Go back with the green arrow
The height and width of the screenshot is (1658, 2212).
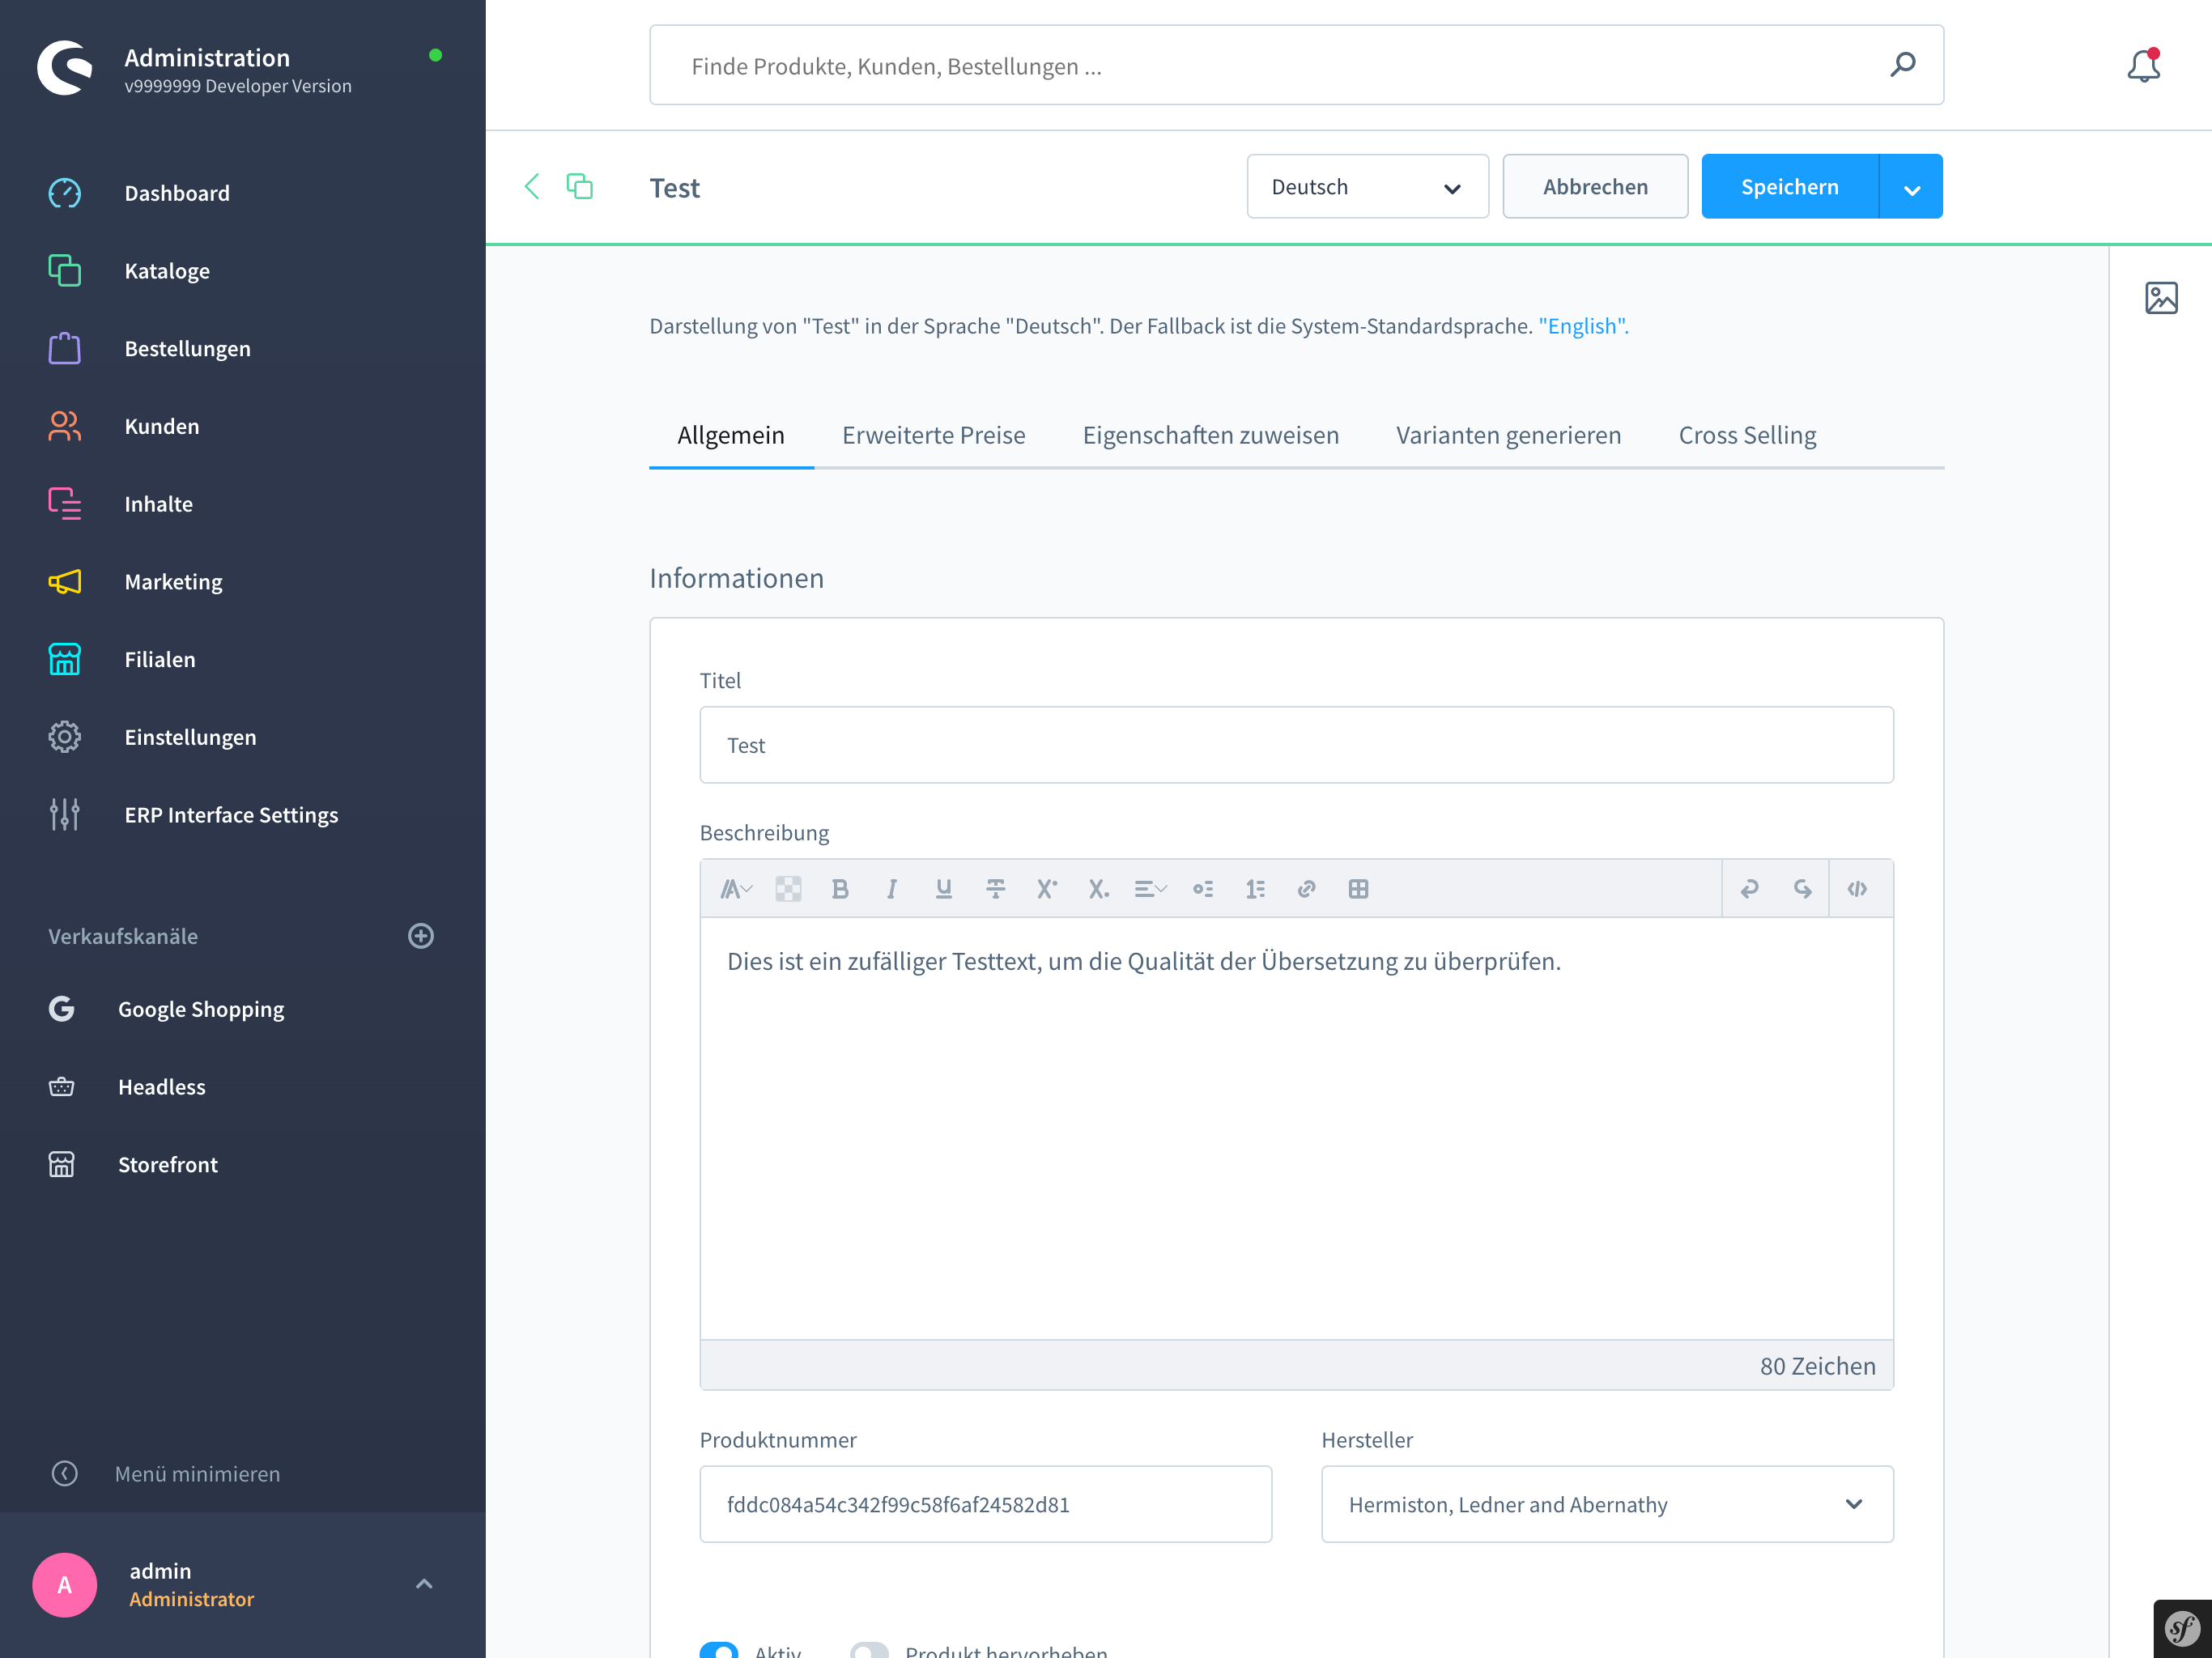pos(532,186)
